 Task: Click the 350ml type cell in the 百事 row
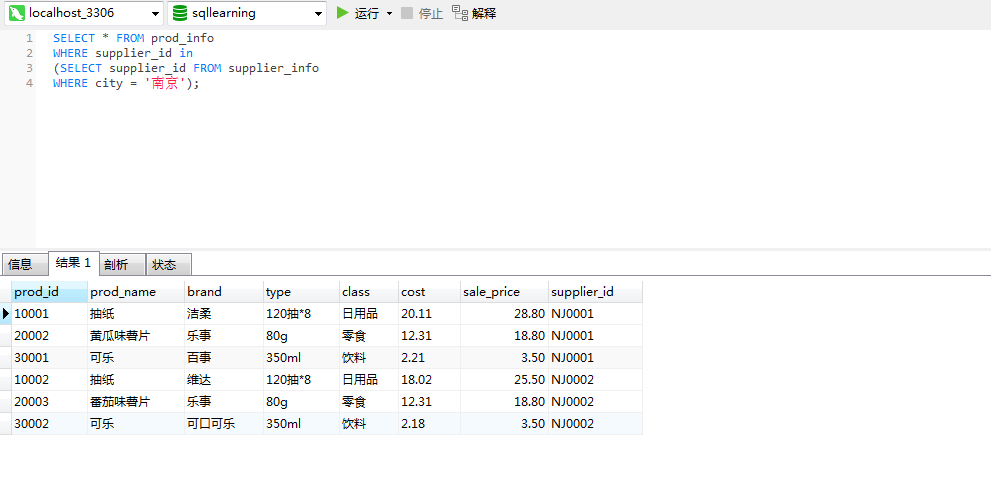(x=301, y=358)
